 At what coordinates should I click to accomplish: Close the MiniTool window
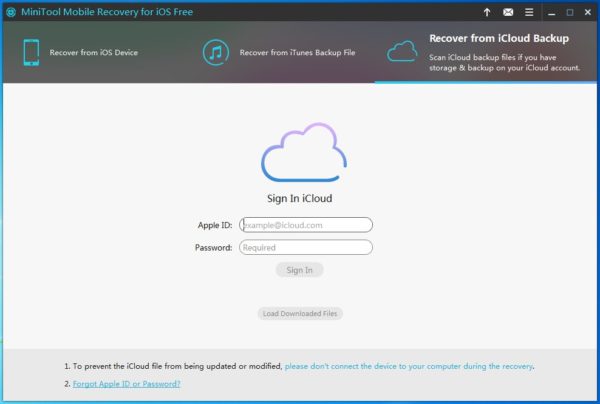click(588, 12)
